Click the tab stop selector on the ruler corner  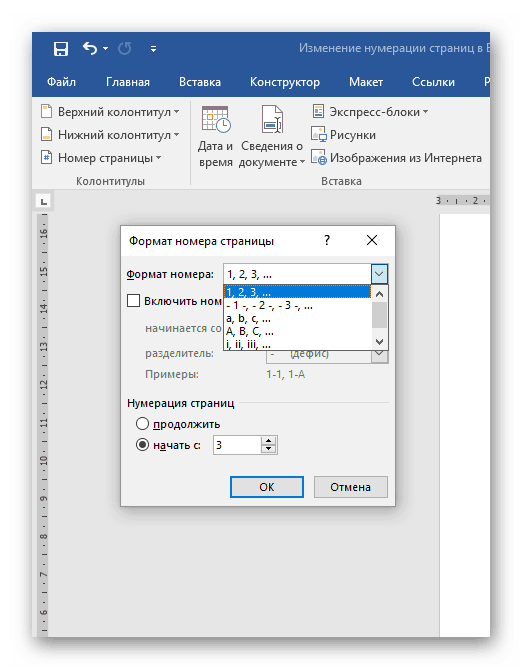point(44,201)
